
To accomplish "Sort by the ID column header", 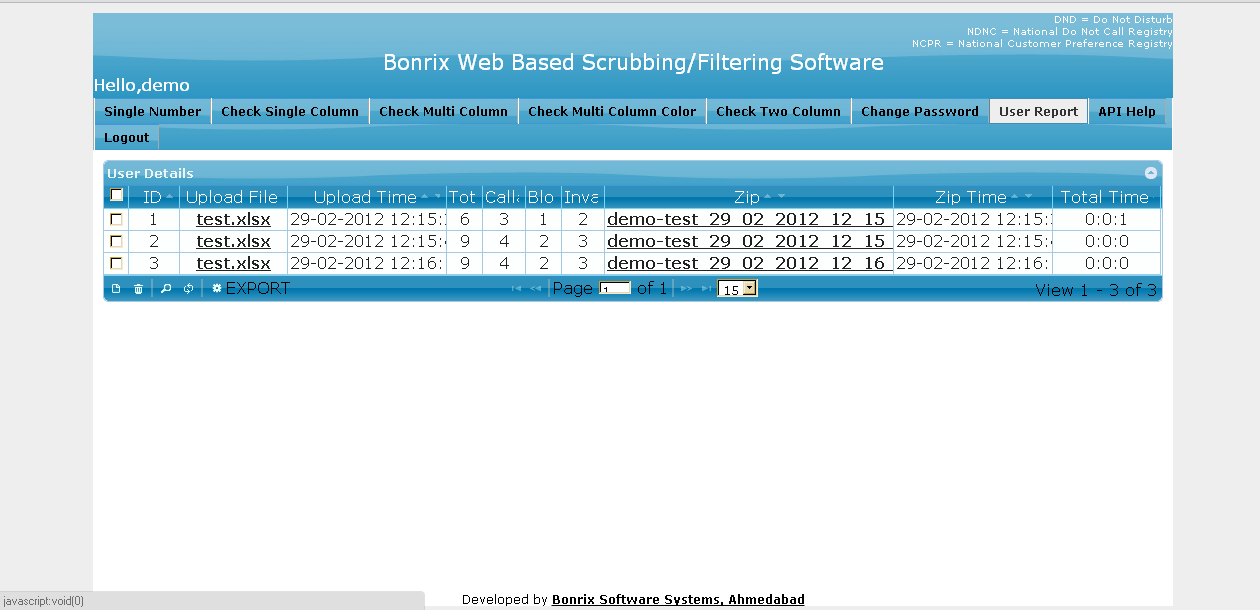I will [153, 197].
